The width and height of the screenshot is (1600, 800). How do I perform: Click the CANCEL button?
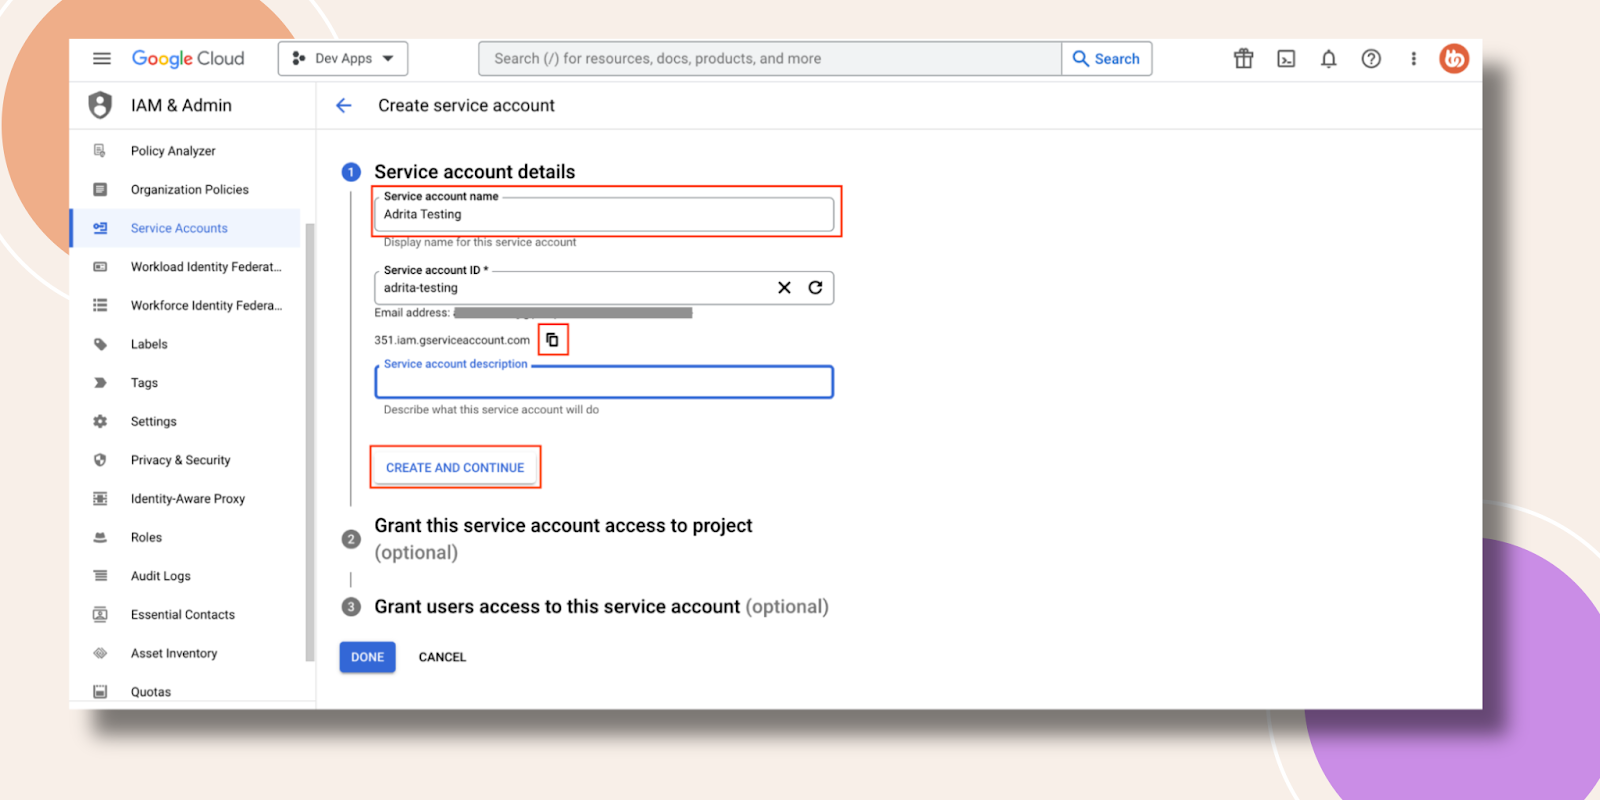442,657
